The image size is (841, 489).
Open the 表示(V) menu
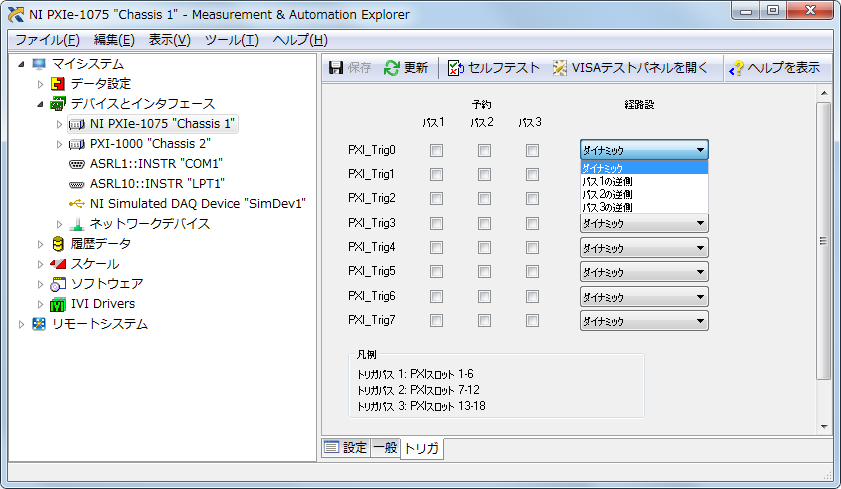click(169, 40)
